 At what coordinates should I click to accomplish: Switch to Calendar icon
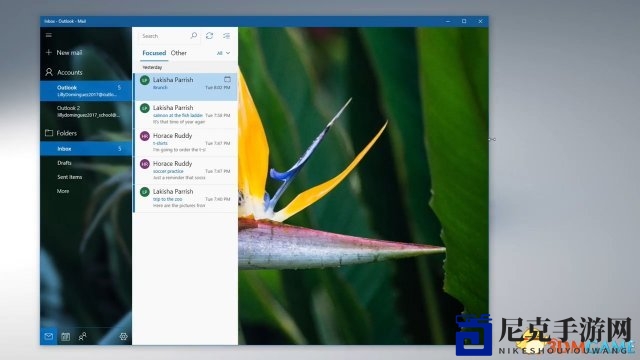pos(65,336)
